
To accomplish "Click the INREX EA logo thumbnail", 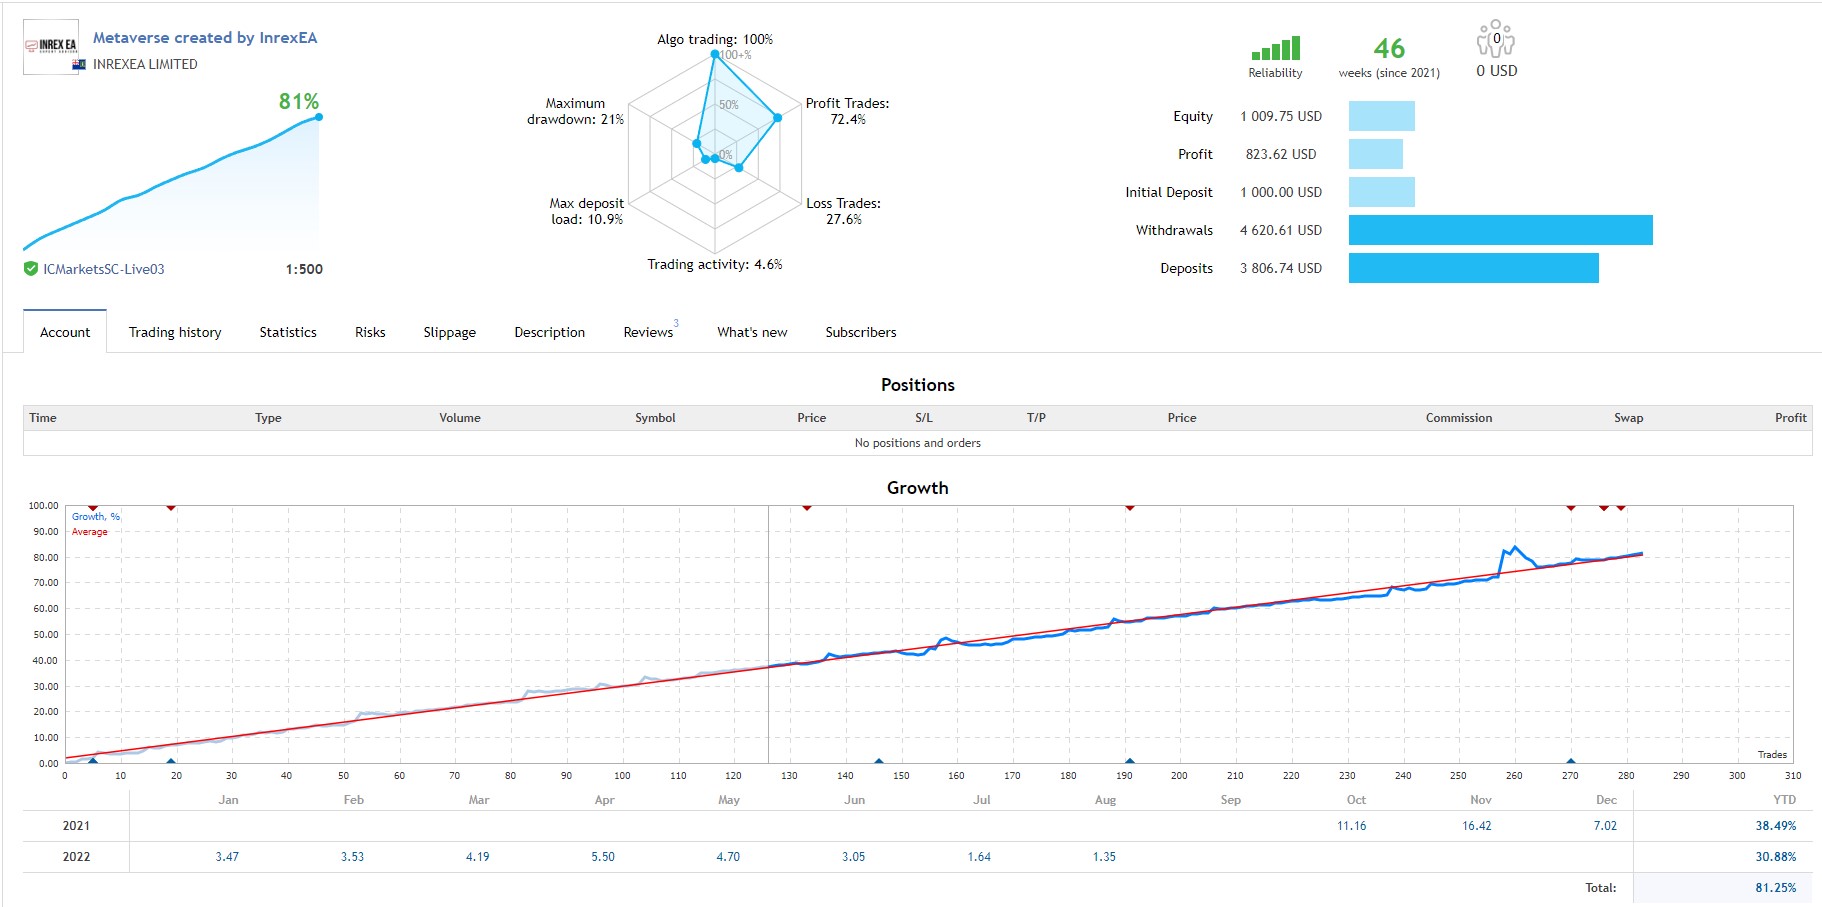I will point(51,46).
